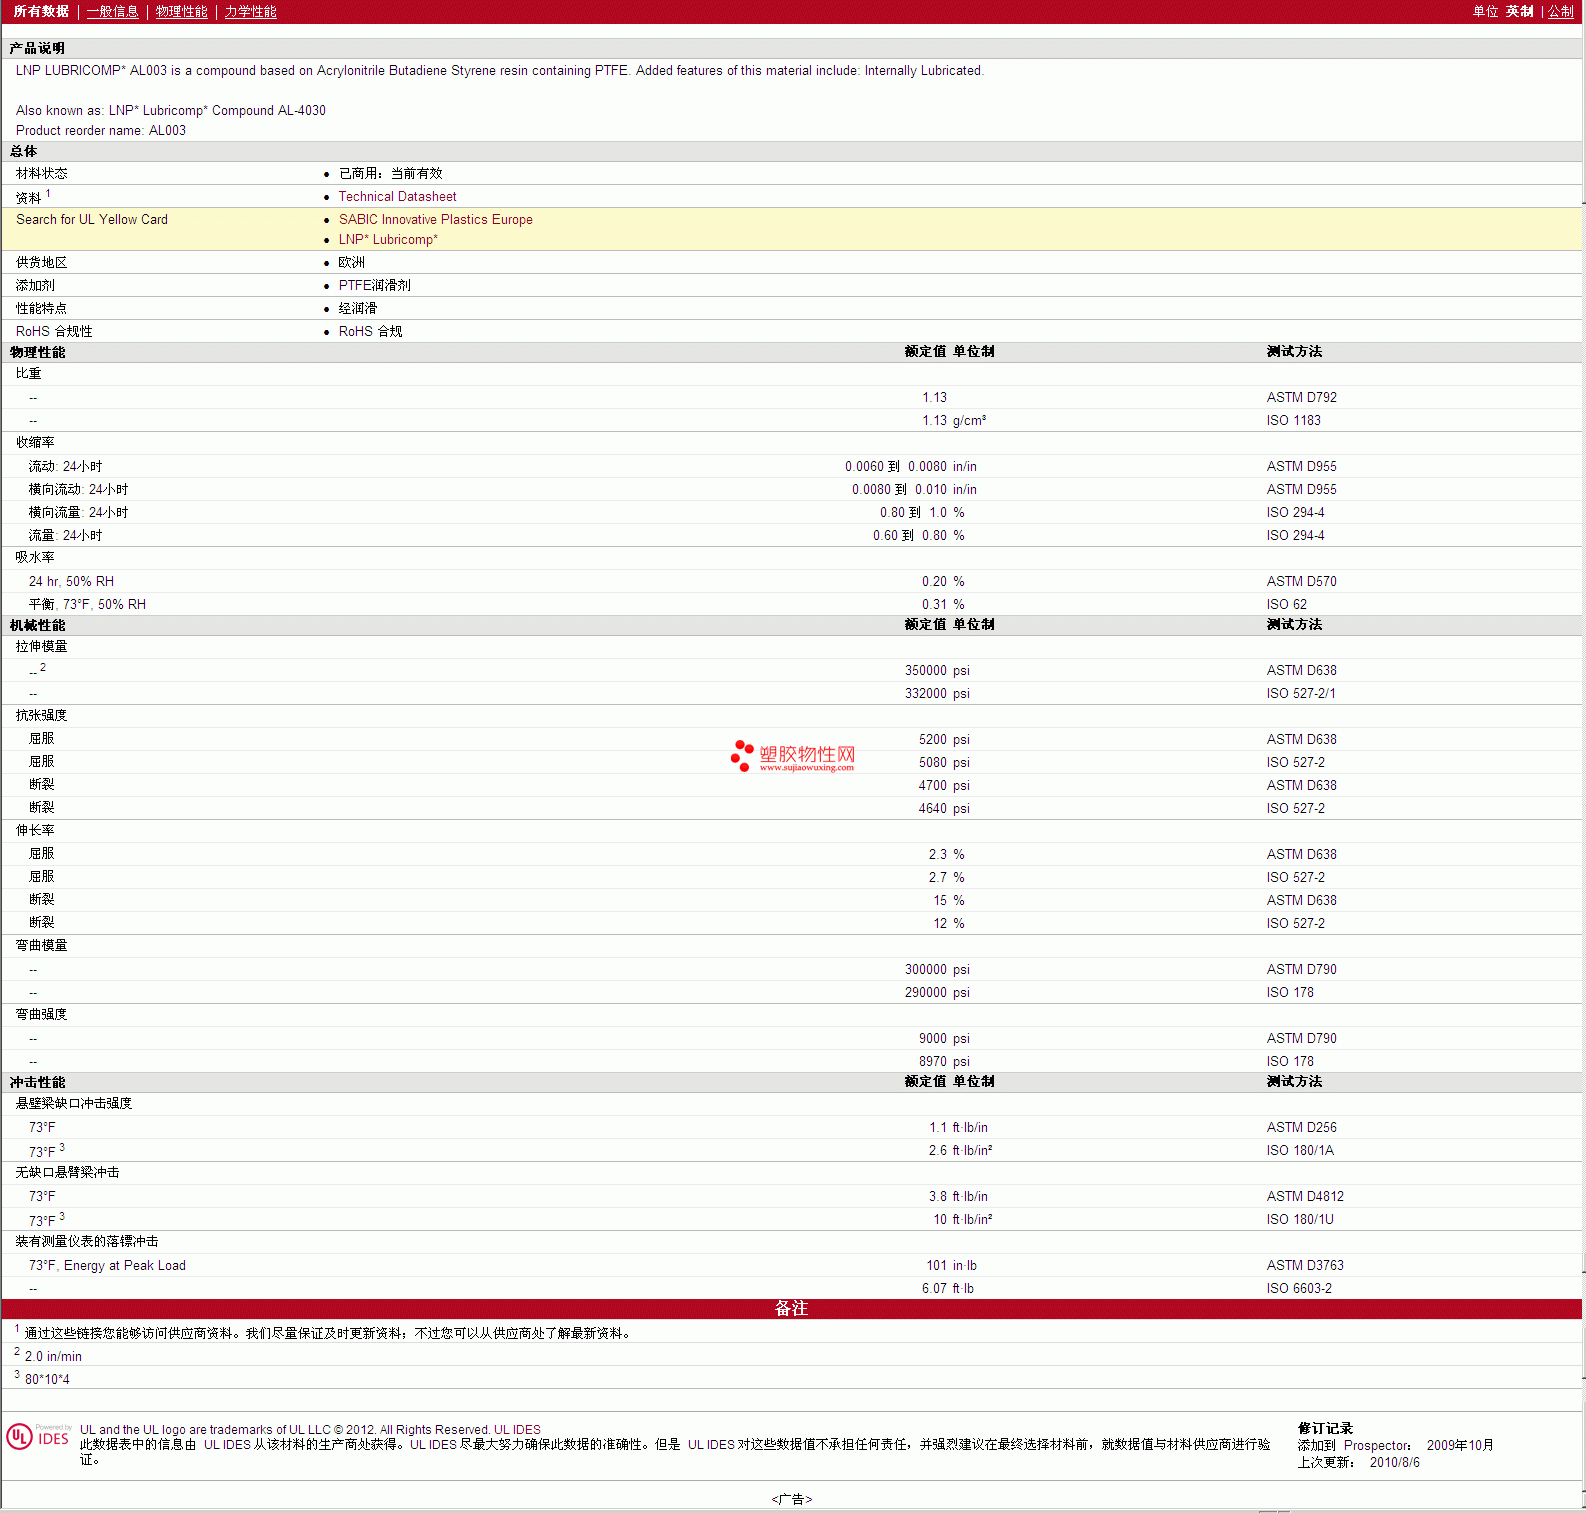Click footnote 2 superscript under 拉伸模量
The image size is (1586, 1513).
point(43,667)
